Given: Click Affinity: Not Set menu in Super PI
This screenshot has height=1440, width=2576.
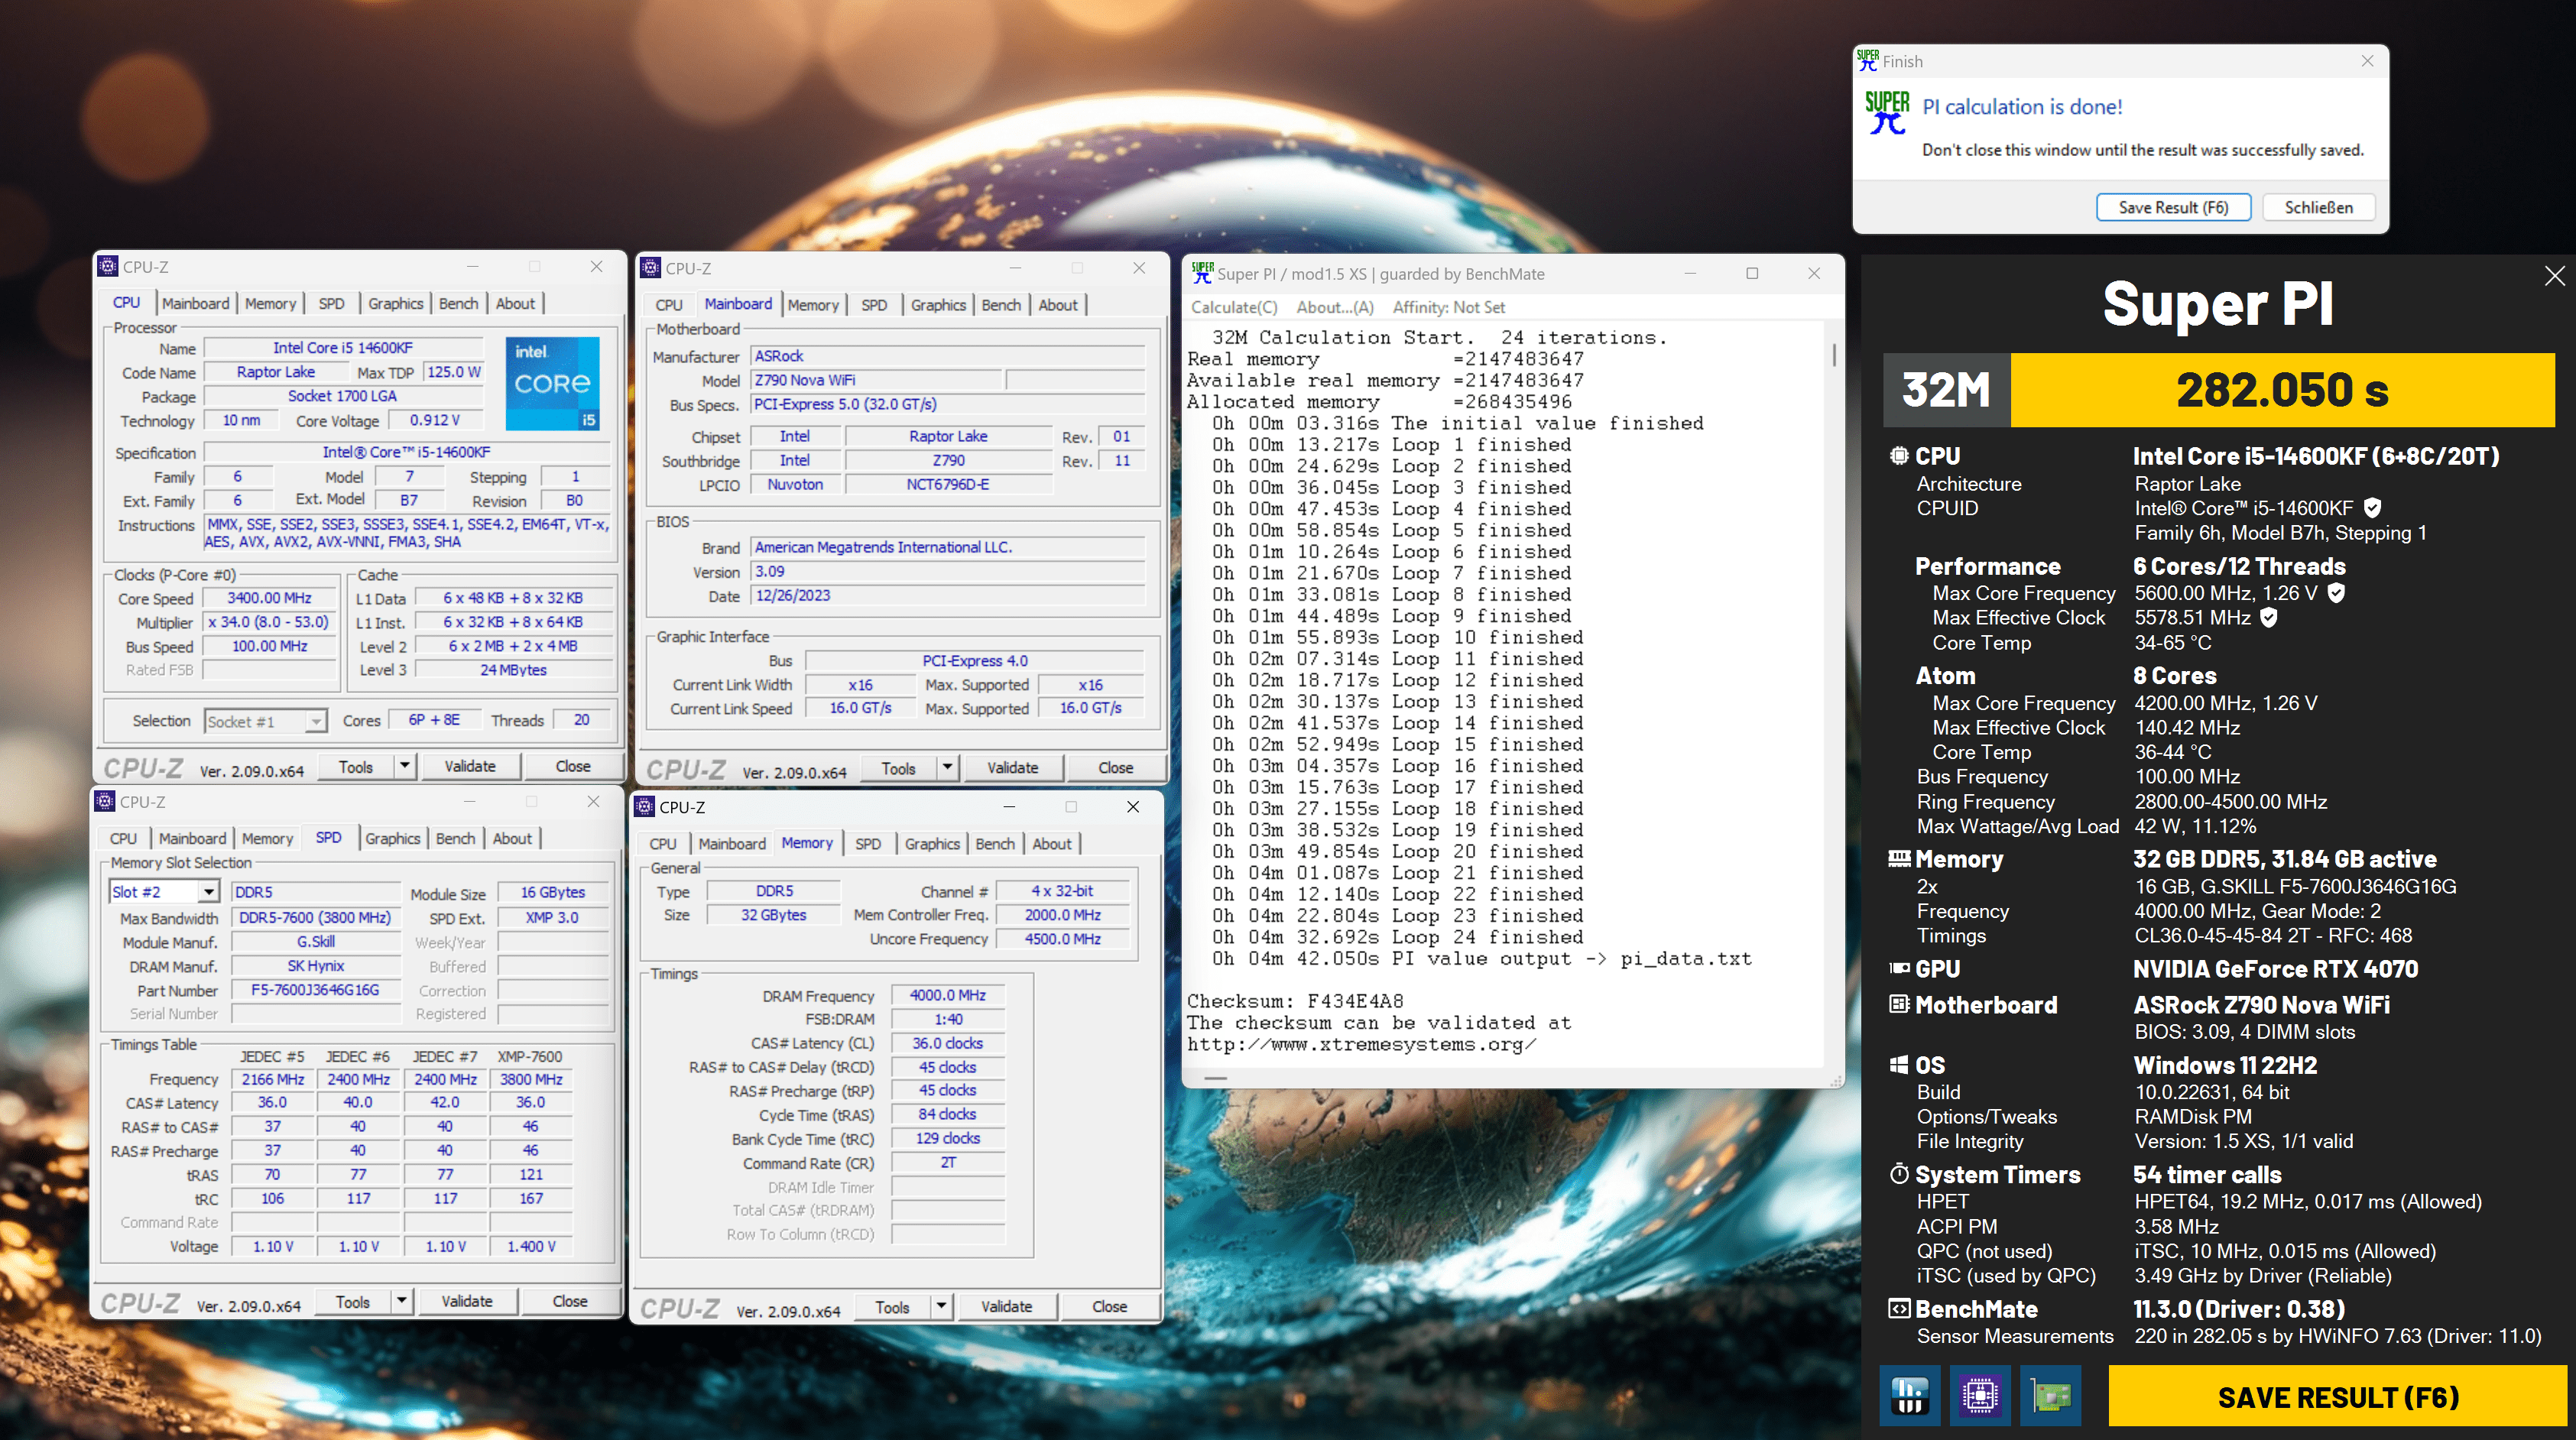Looking at the screenshot, I should click(1449, 307).
